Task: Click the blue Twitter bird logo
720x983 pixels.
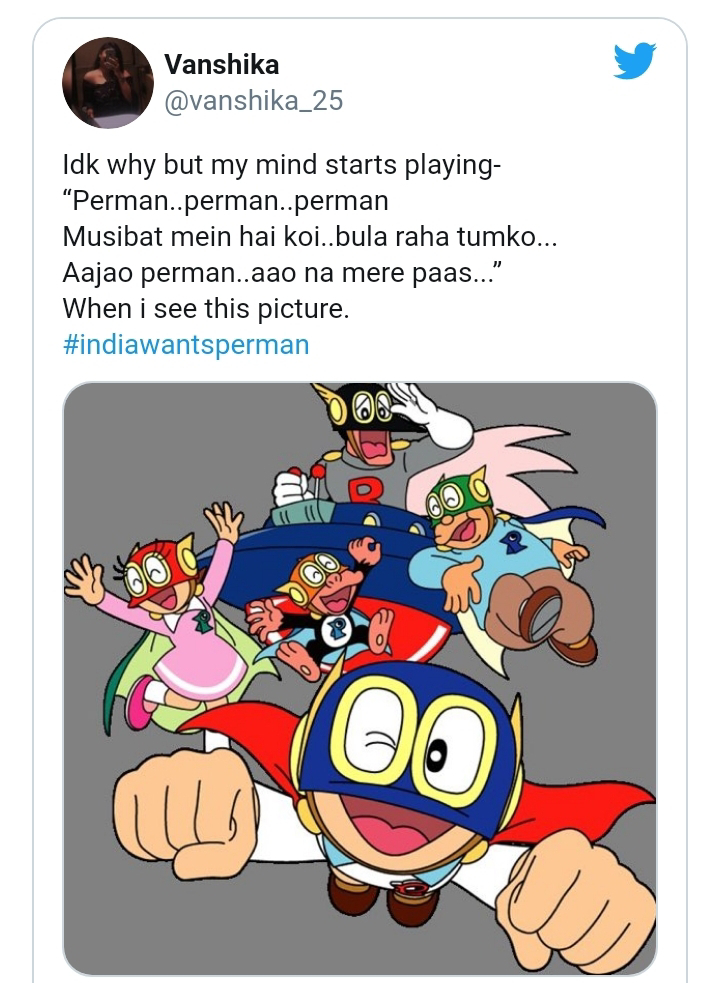Action: [635, 61]
